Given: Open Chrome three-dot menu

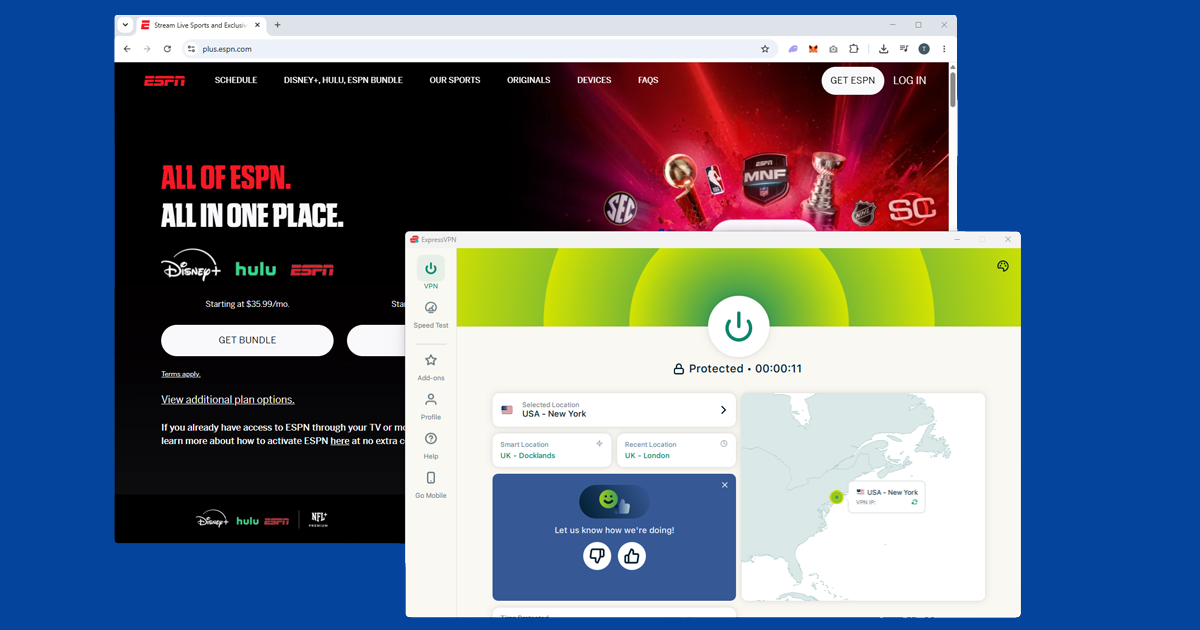Looking at the screenshot, I should click(944, 48).
